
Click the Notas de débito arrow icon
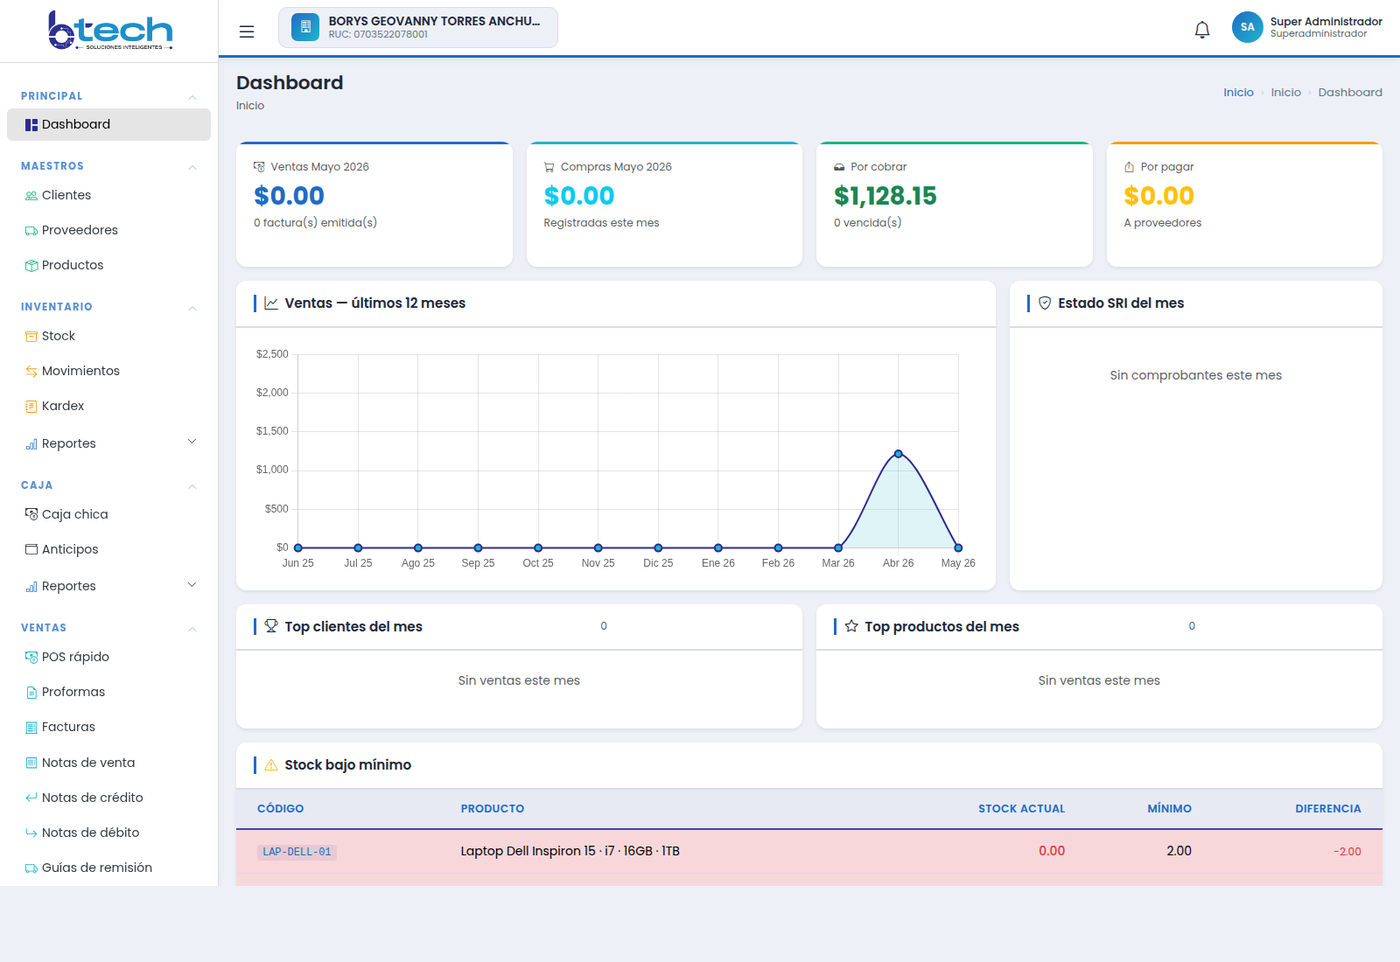tap(31, 833)
